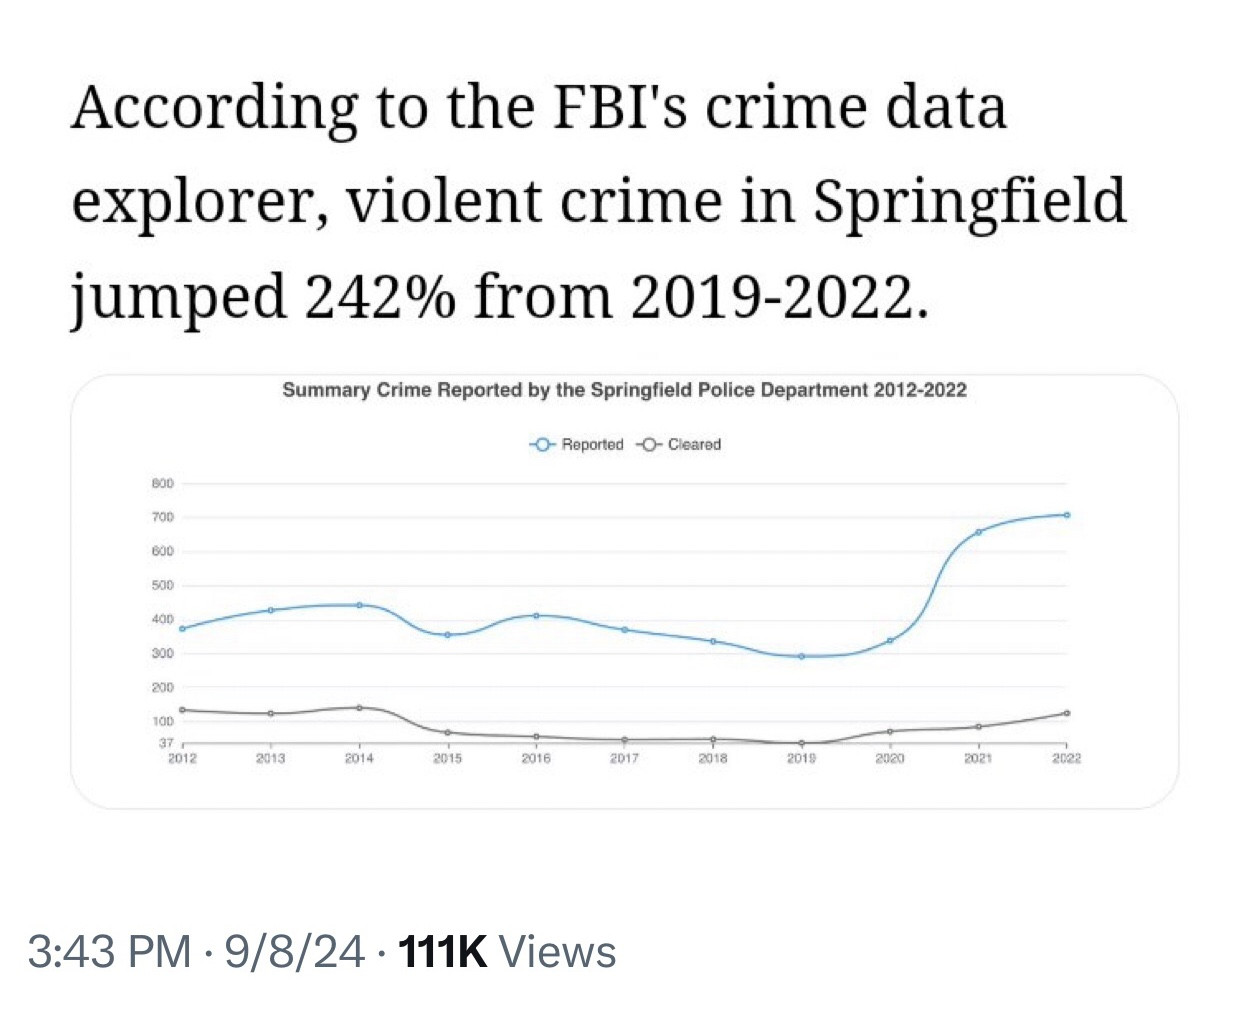
Task: Toggle the Reported series legend marker
Action: pos(542,445)
